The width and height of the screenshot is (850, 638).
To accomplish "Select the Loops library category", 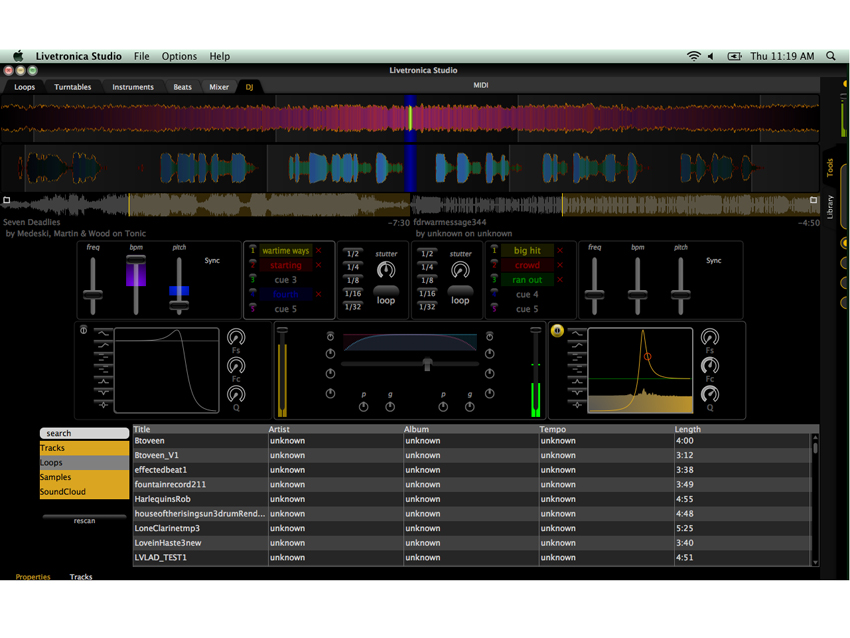I will pos(85,462).
